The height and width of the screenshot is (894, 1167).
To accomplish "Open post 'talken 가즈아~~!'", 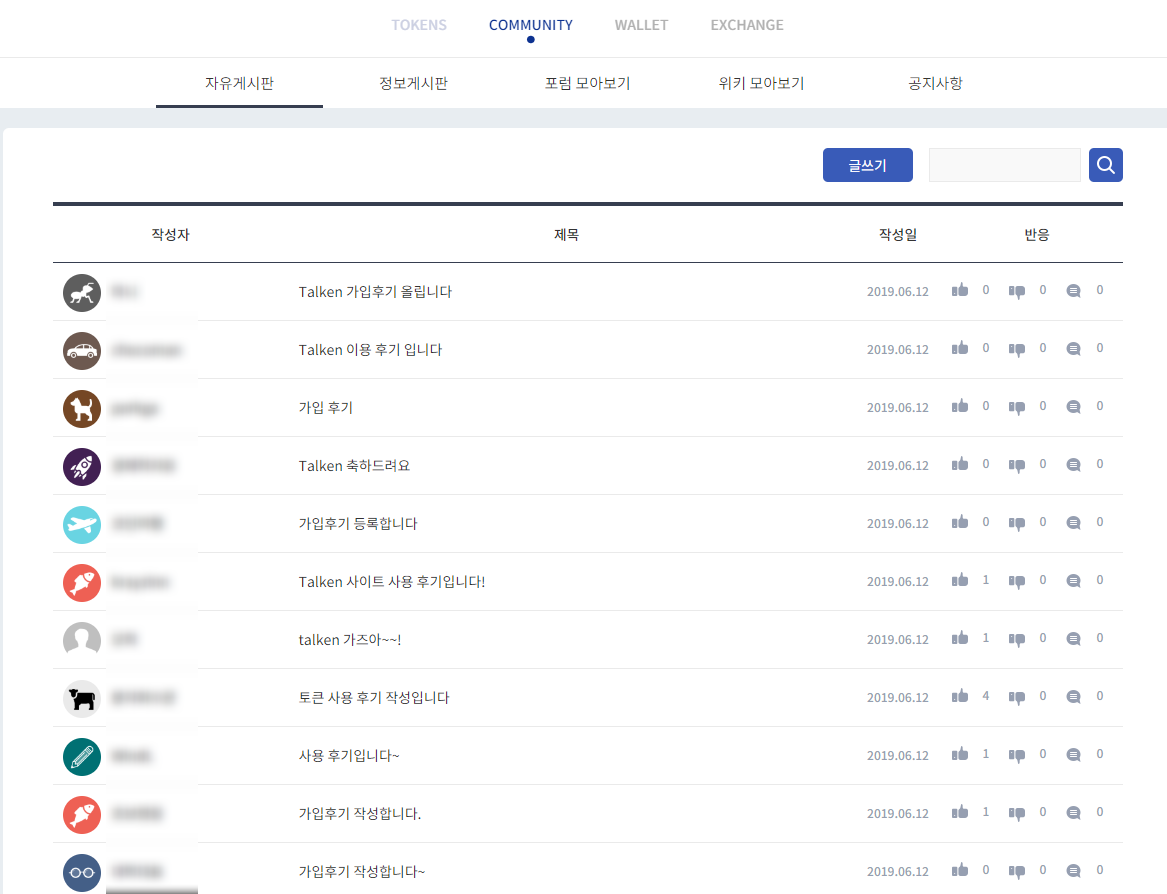I will coord(350,640).
